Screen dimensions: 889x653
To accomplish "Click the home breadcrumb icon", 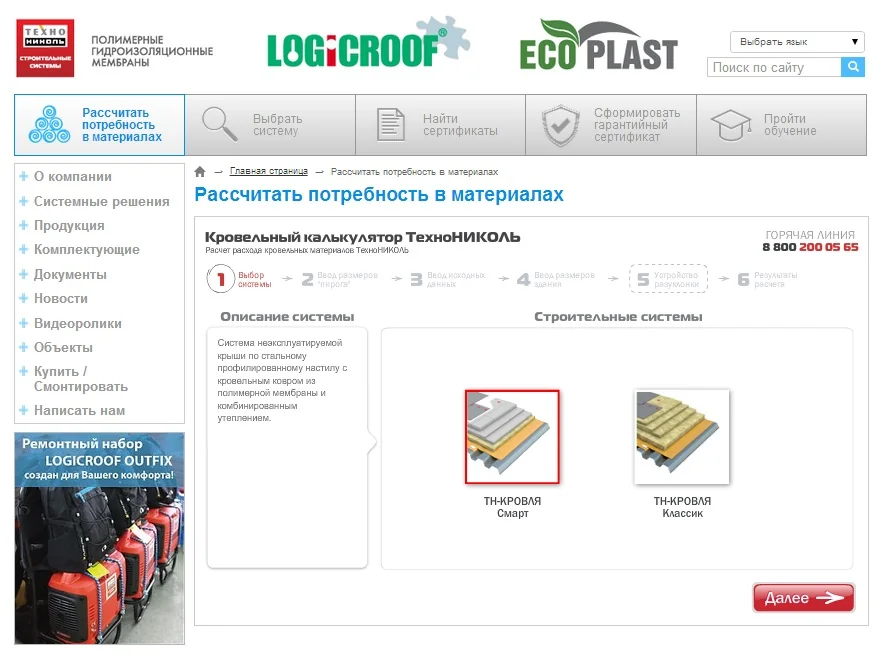I will coord(200,172).
